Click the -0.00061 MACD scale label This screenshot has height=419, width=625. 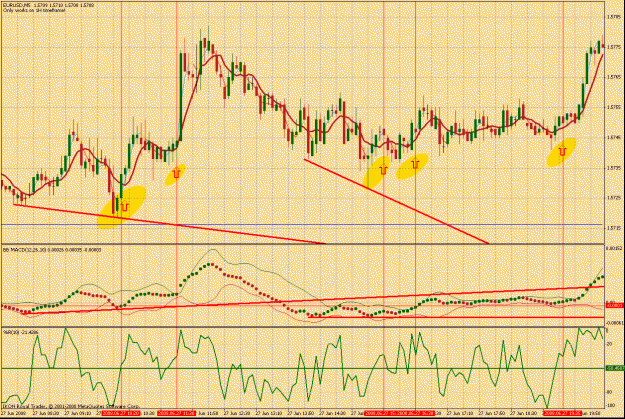[615, 323]
